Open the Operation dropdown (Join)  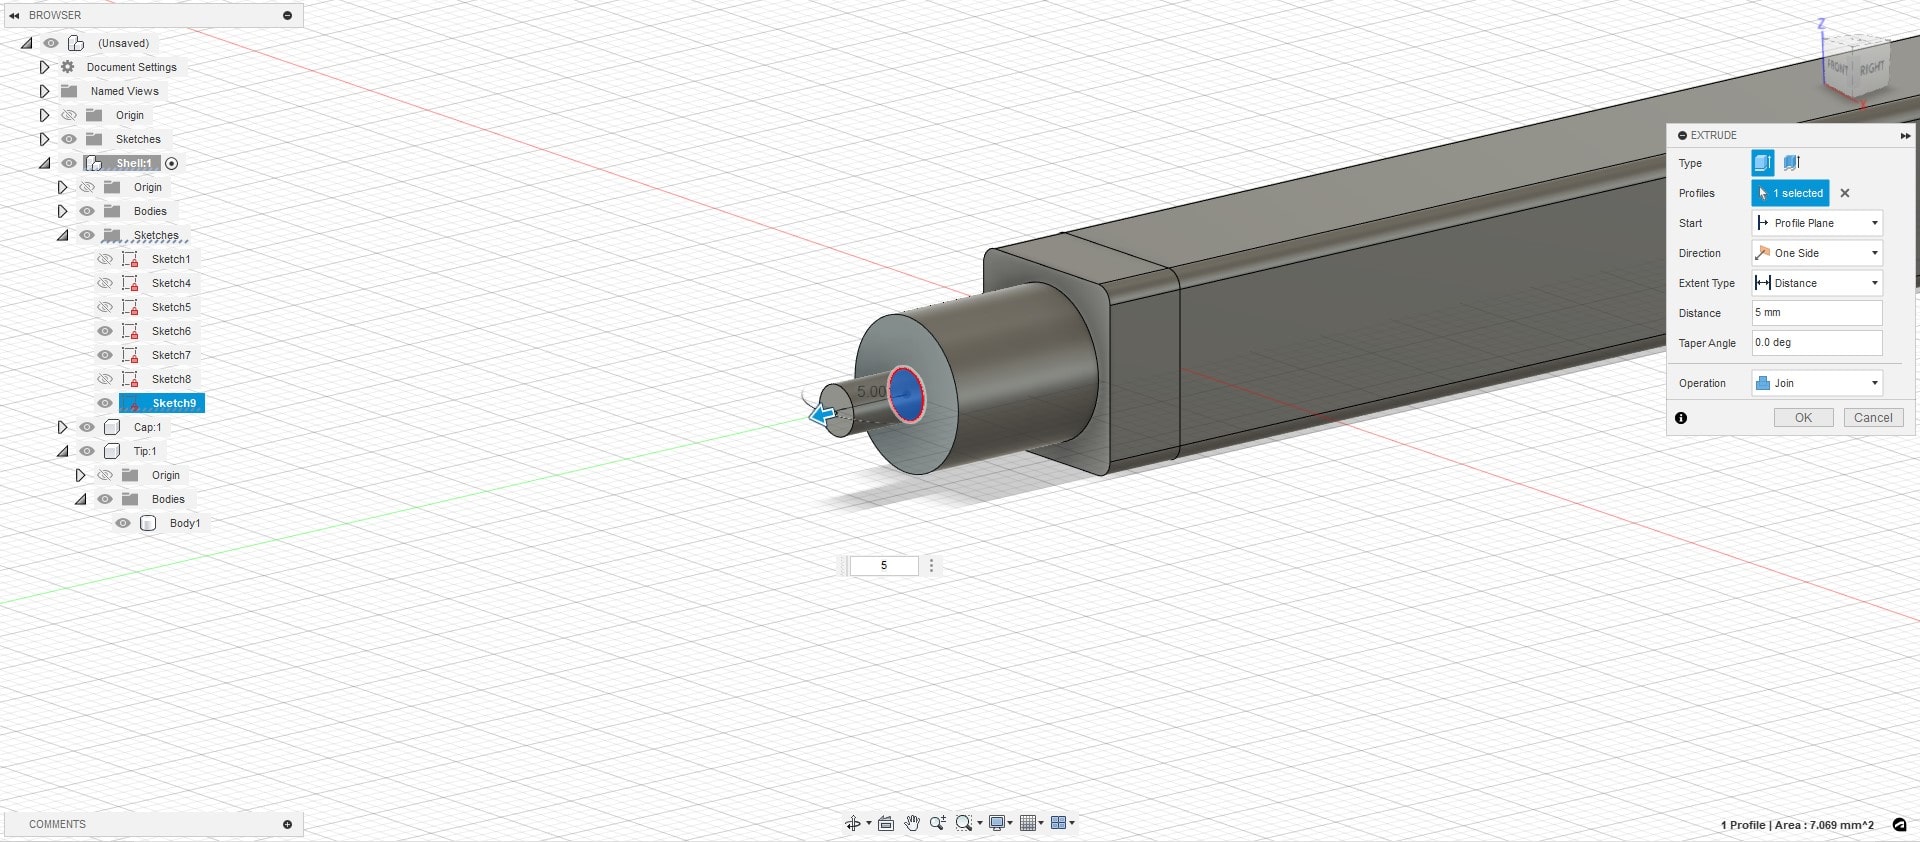coord(1817,383)
